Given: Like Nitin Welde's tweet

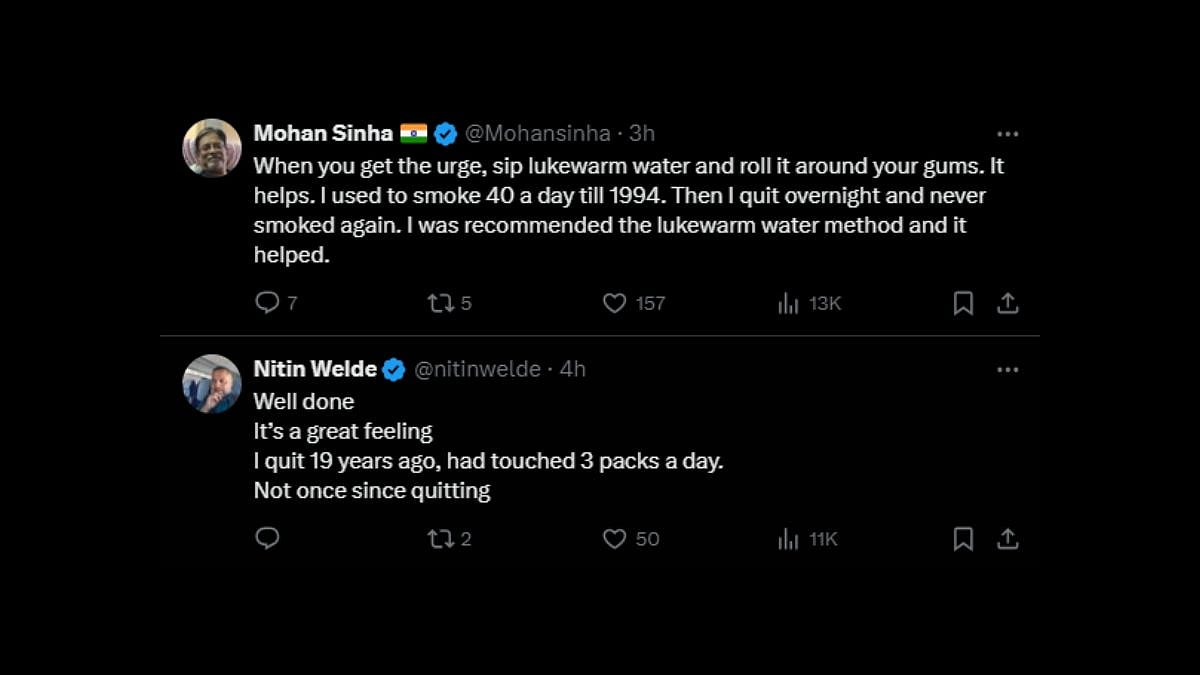Looking at the screenshot, I should tap(614, 539).
